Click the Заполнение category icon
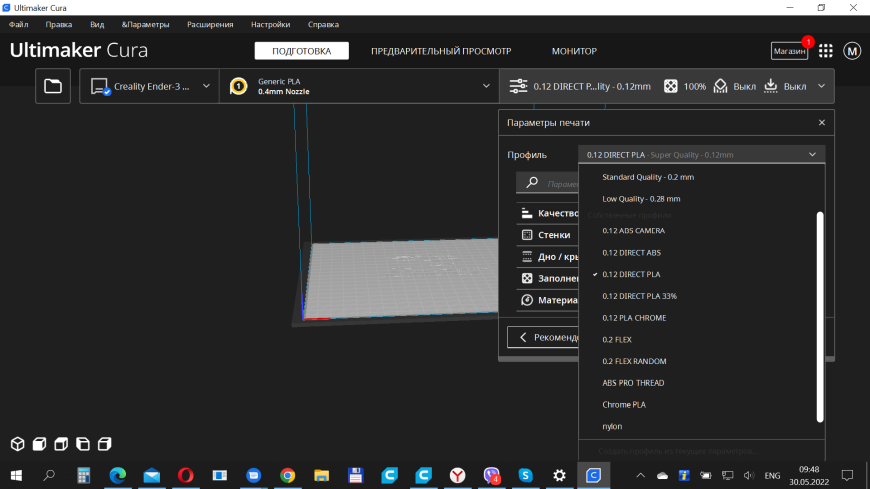Screen dimensions: 870x489 [x=527, y=278]
